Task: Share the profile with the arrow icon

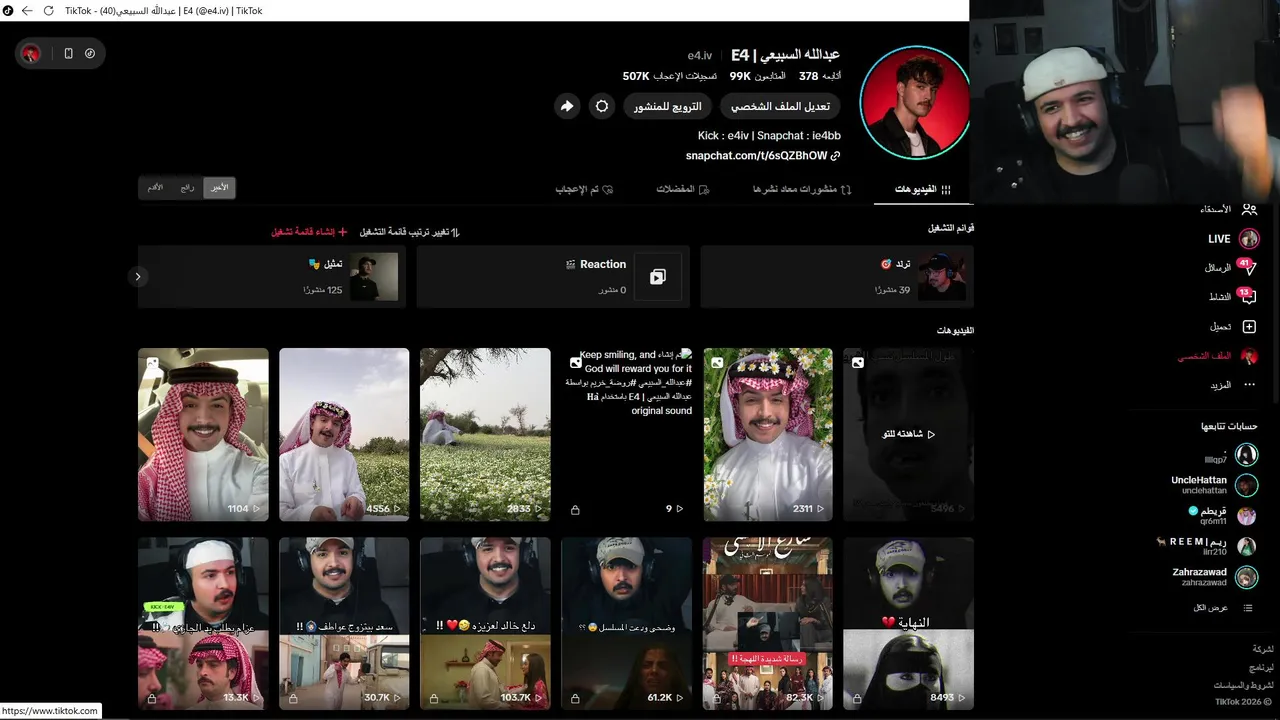Action: 567,106
